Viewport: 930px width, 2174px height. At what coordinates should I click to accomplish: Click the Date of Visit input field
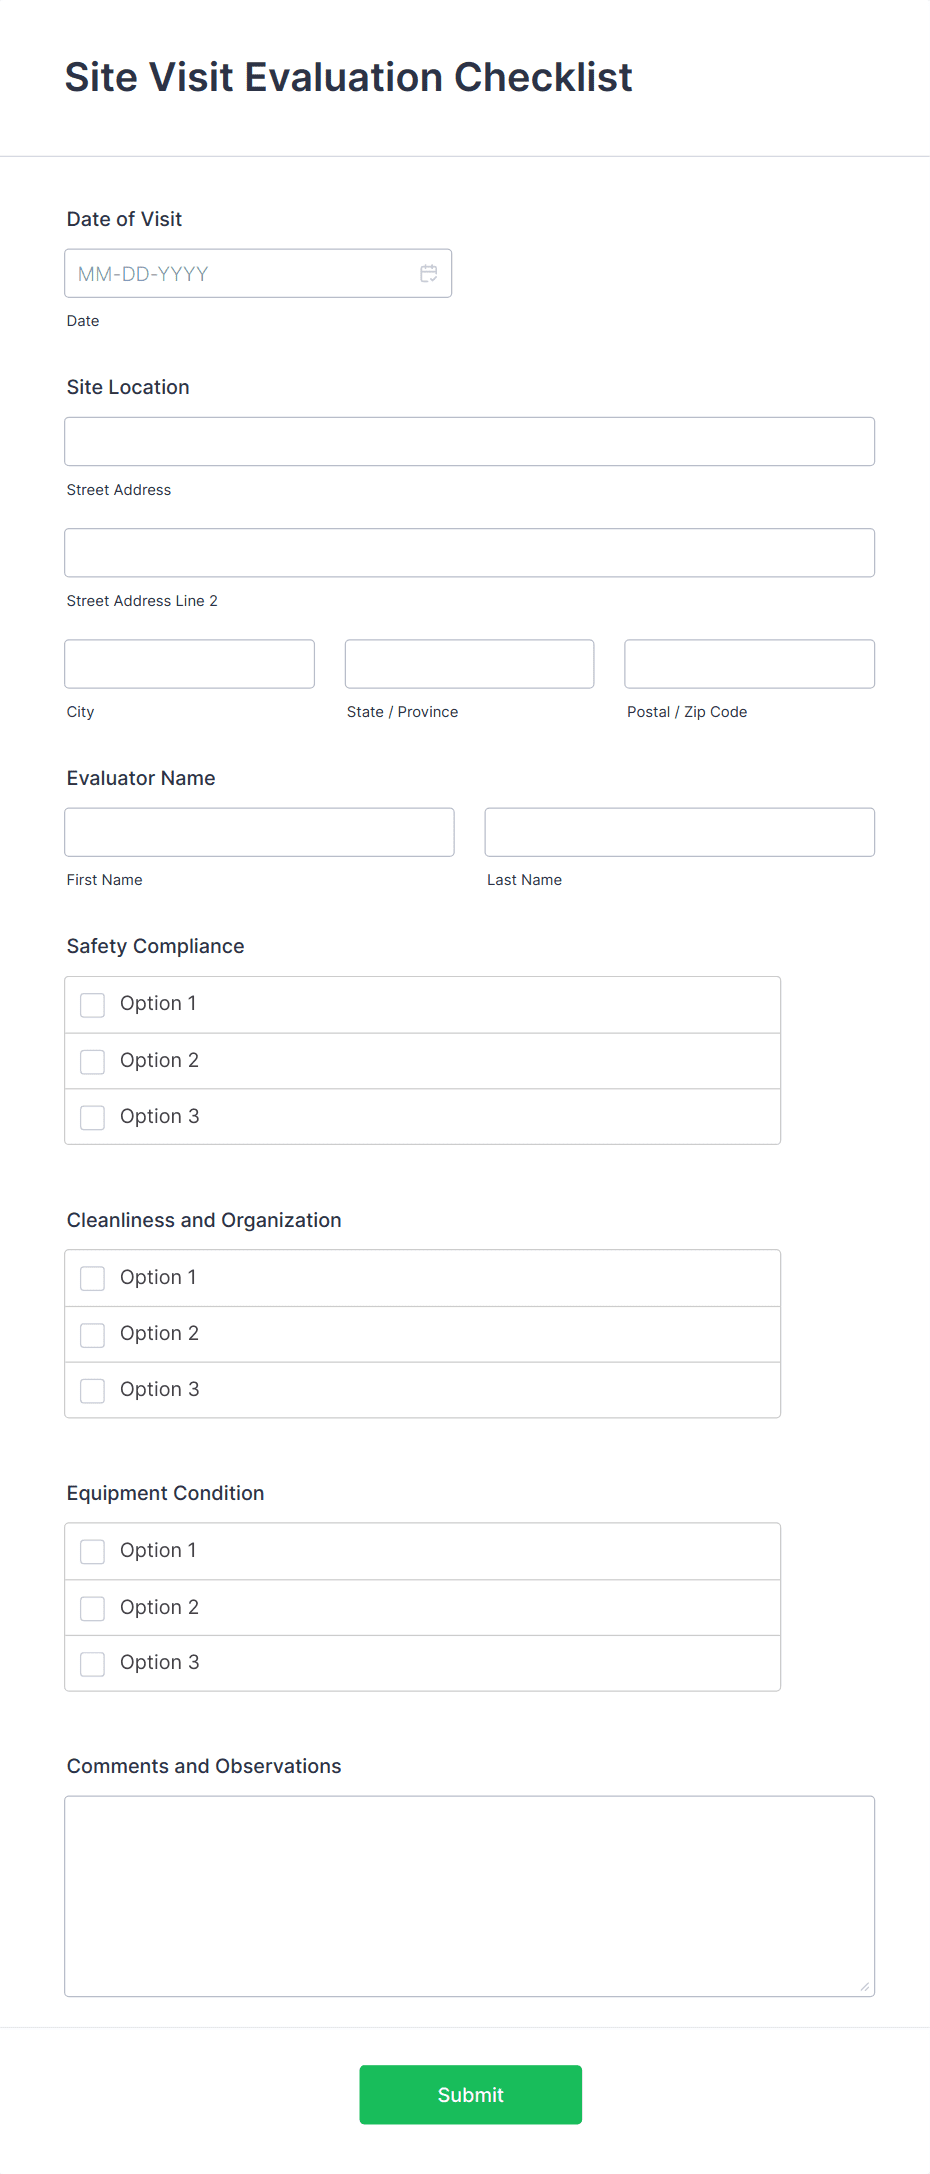[x=240, y=273]
